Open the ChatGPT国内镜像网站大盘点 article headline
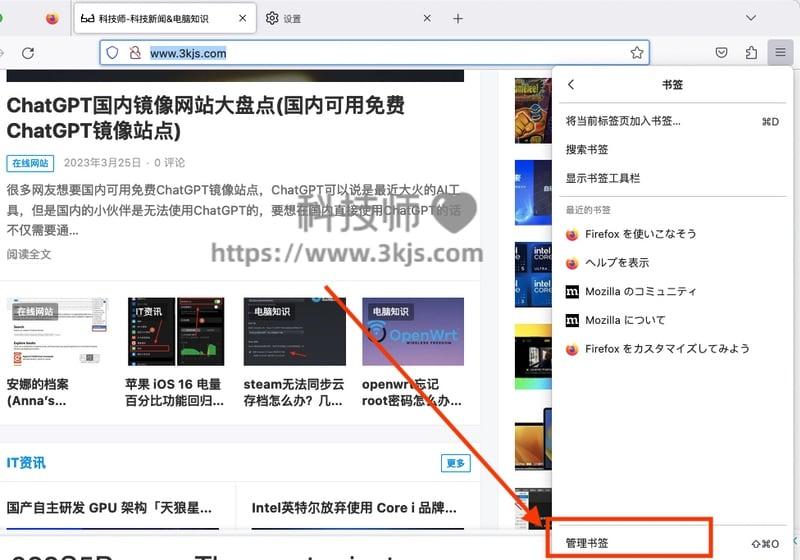This screenshot has width=800, height=560. click(x=206, y=118)
